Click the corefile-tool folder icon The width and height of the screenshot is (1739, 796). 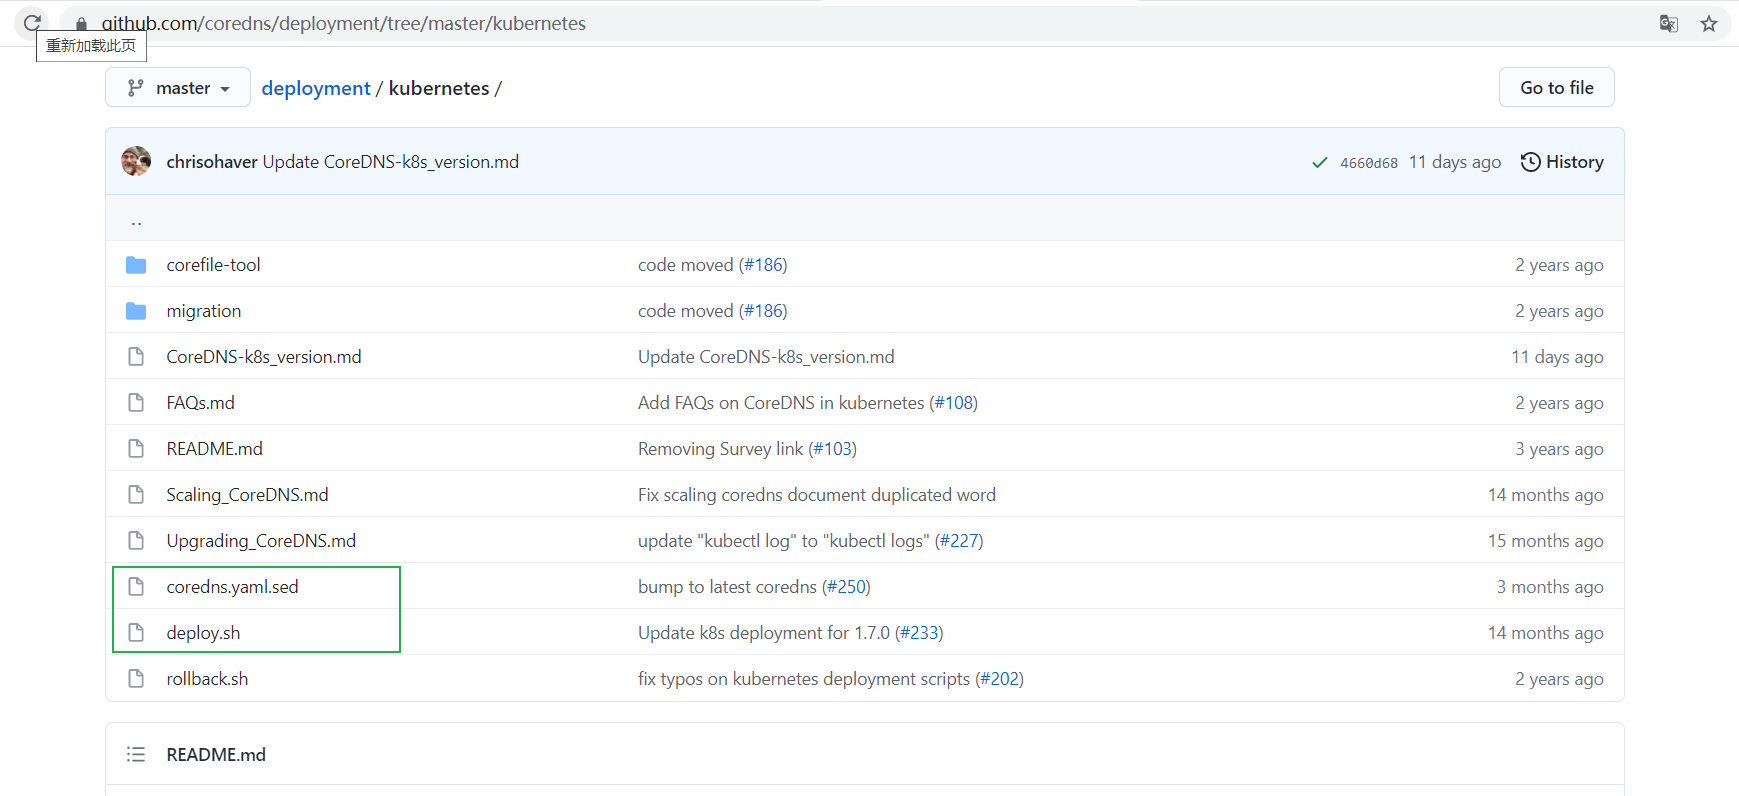(136, 265)
